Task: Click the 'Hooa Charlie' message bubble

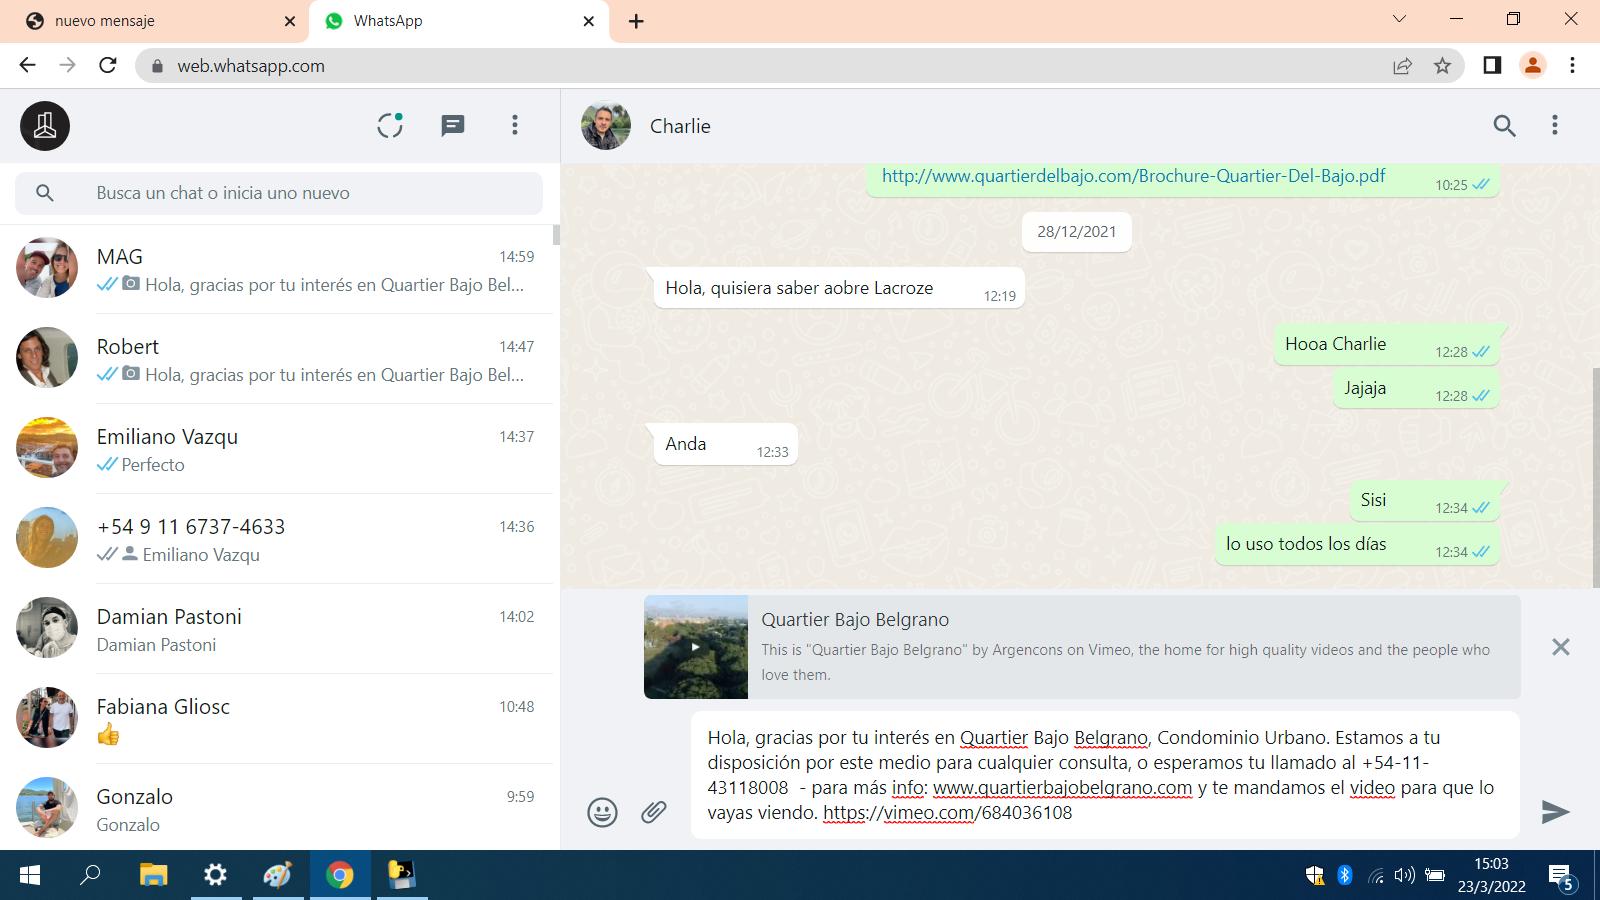Action: [x=1386, y=345]
